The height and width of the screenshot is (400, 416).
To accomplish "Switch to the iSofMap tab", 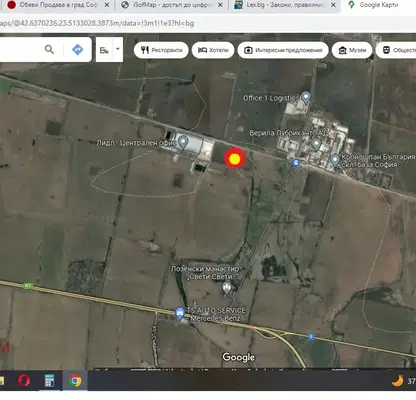I will 172,5.
